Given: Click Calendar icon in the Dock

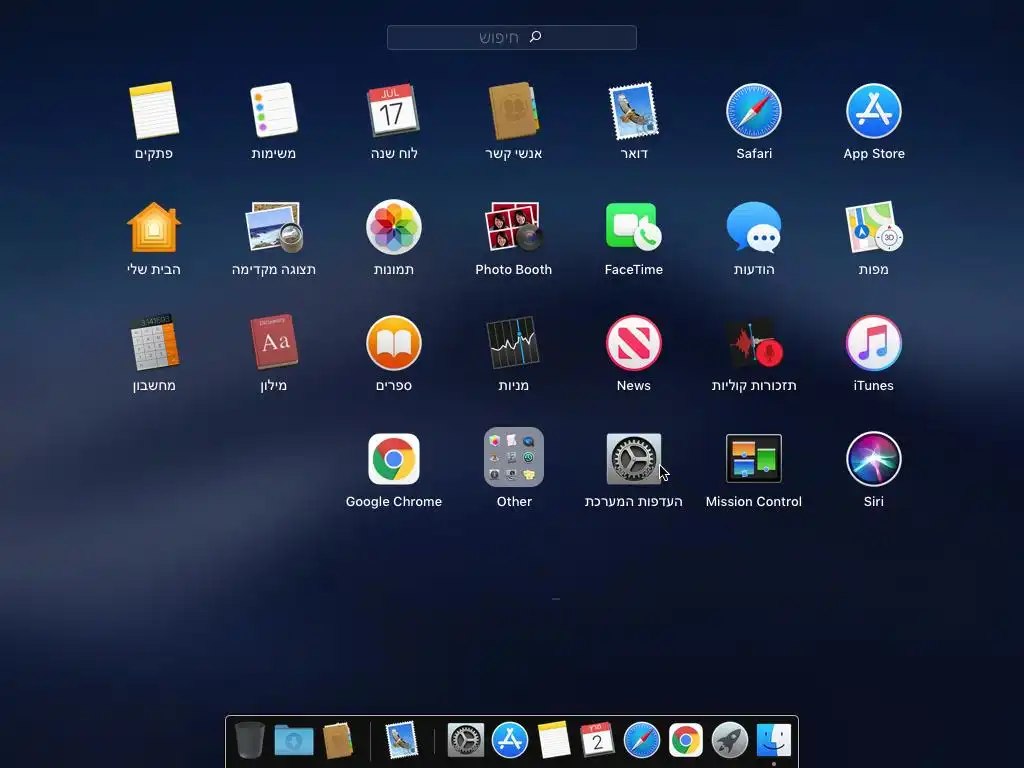Looking at the screenshot, I should pos(598,740).
